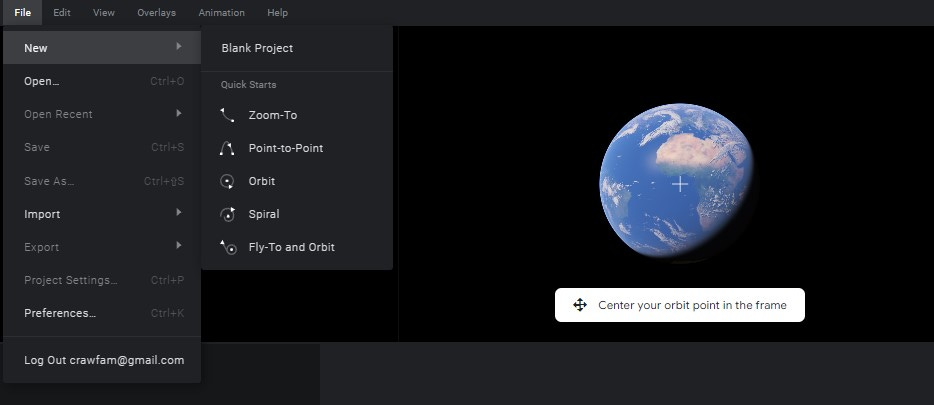Viewport: 934px width, 405px height.
Task: Click the move arrows icon in orbit hint
Action: pyautogui.click(x=580, y=305)
